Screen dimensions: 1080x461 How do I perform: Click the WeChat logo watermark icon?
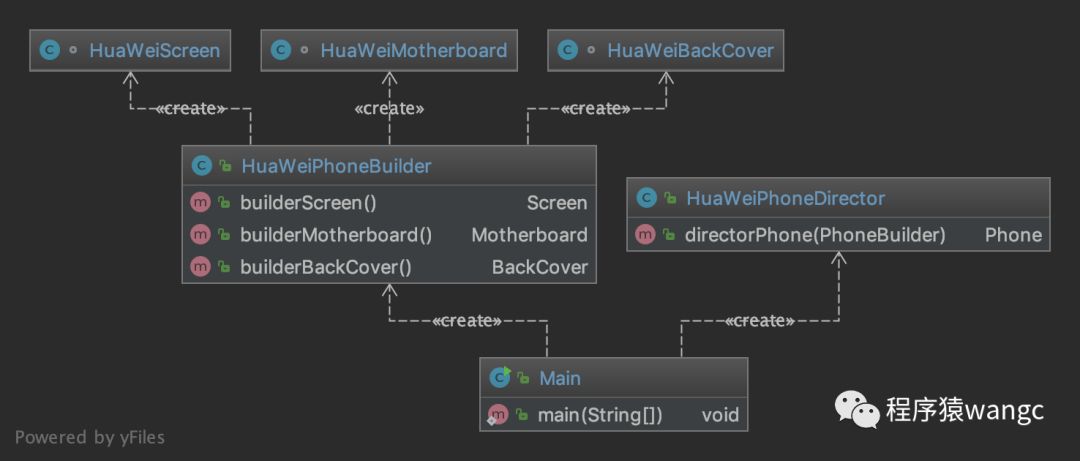(x=857, y=411)
